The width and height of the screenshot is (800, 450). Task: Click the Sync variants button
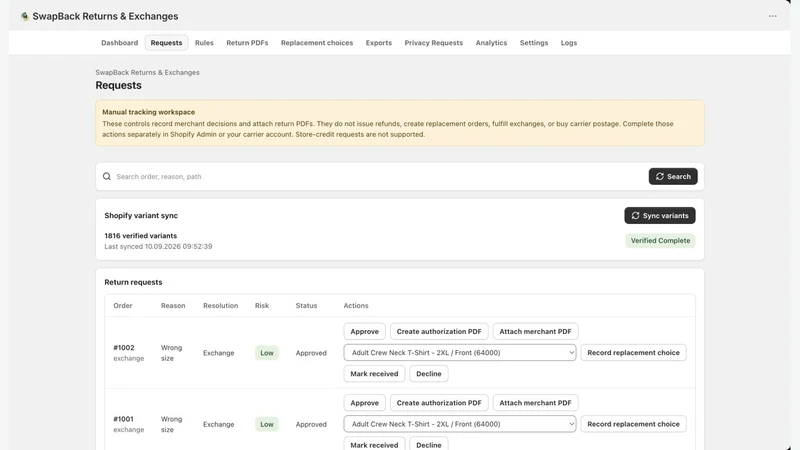click(x=660, y=216)
